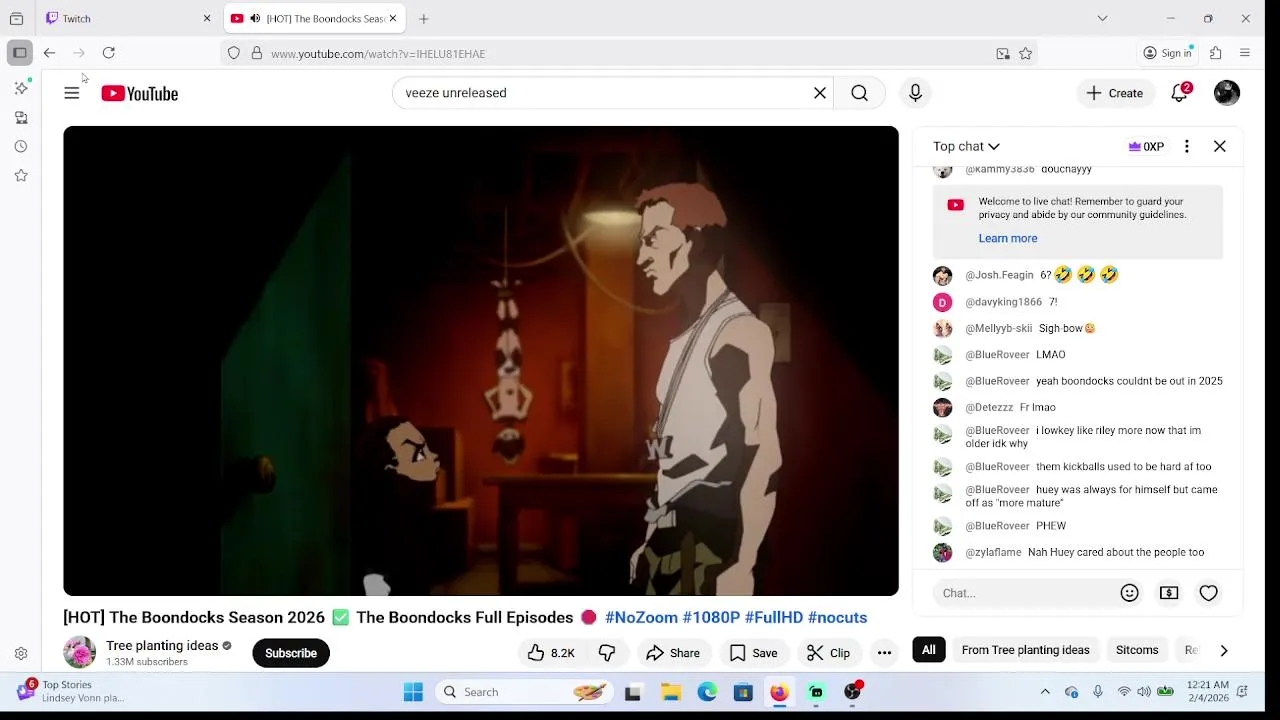Show more chips with right arrow
The image size is (1280, 720).
coord(1224,650)
